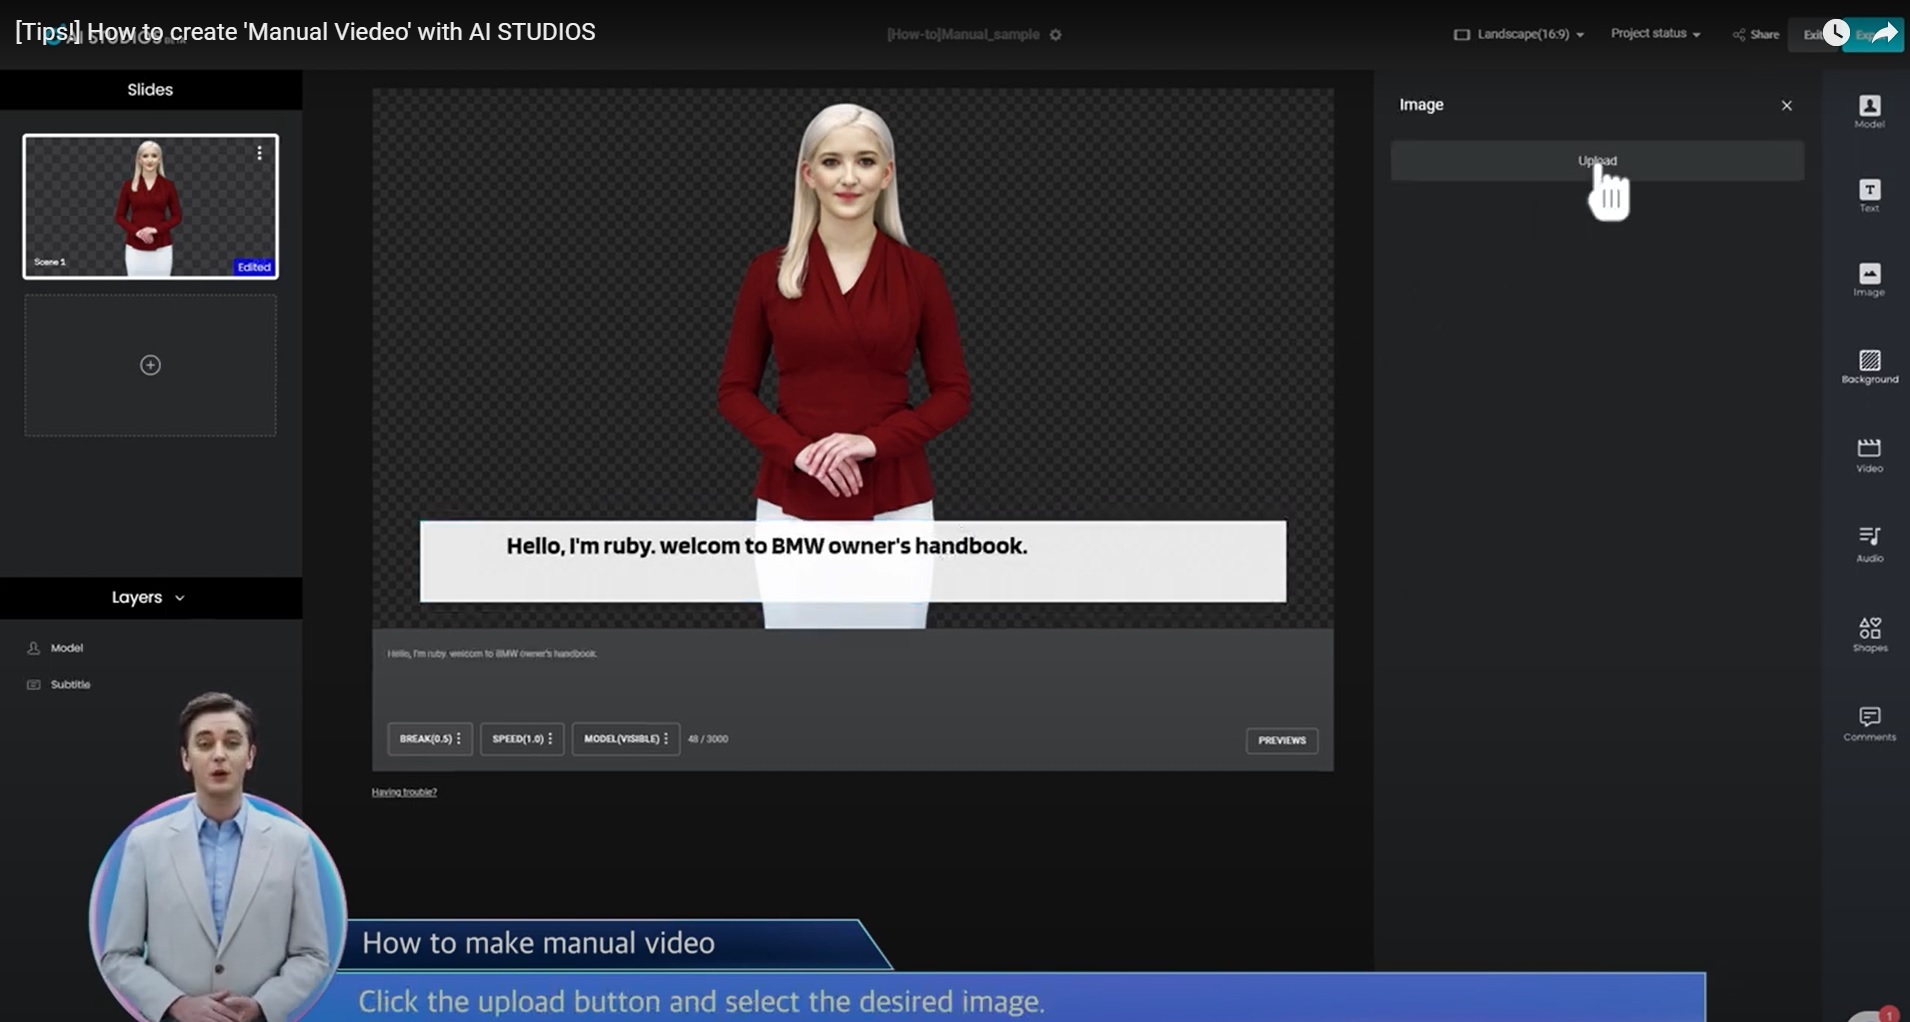This screenshot has width=1910, height=1022.
Task: Open the Landscape(16:9) aspect dropdown
Action: click(1519, 34)
